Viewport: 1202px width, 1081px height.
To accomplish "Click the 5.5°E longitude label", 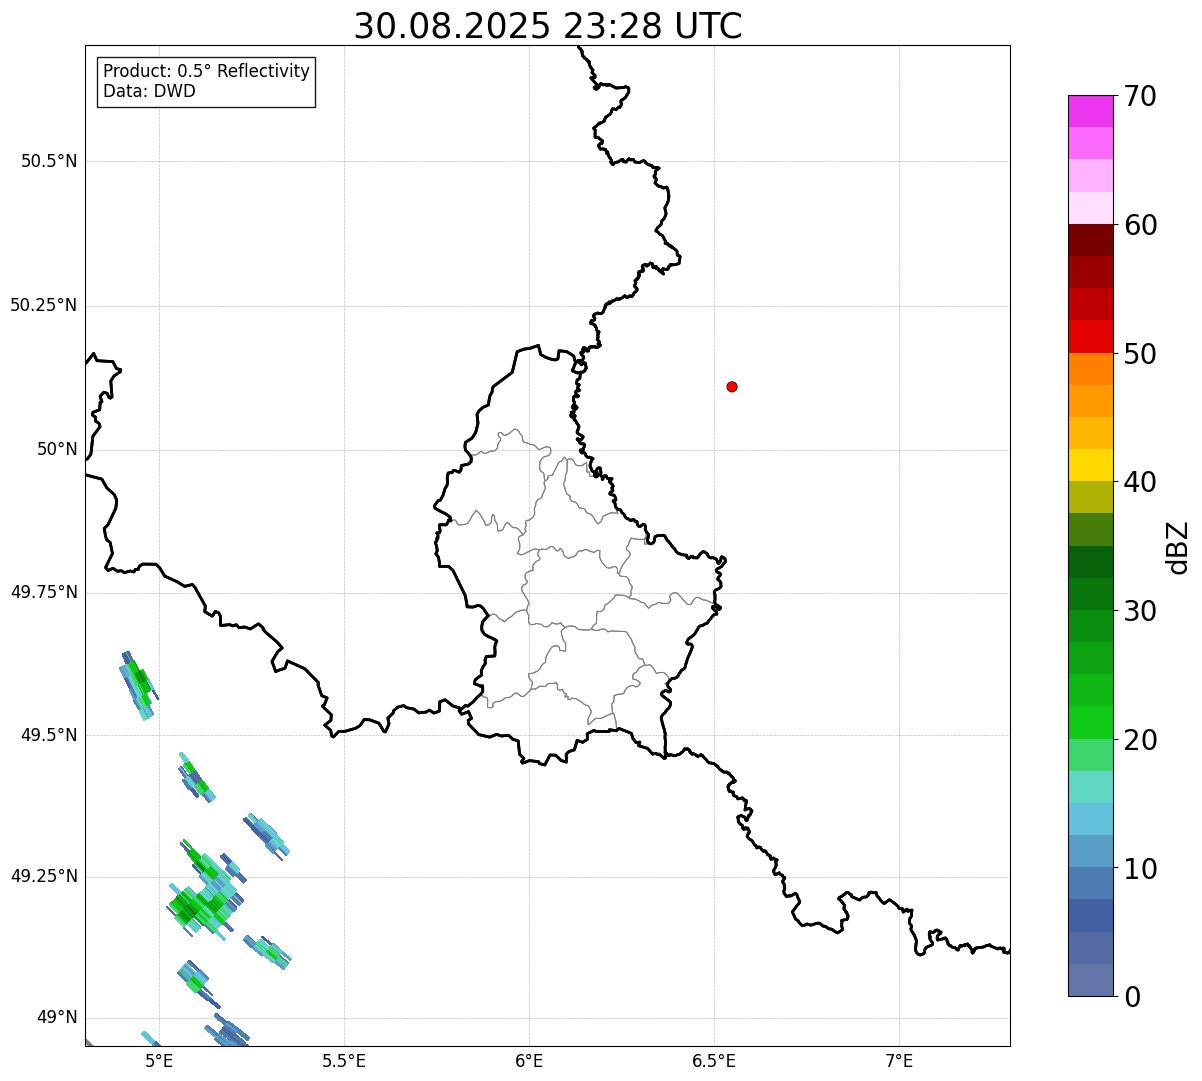I will tap(344, 1061).
